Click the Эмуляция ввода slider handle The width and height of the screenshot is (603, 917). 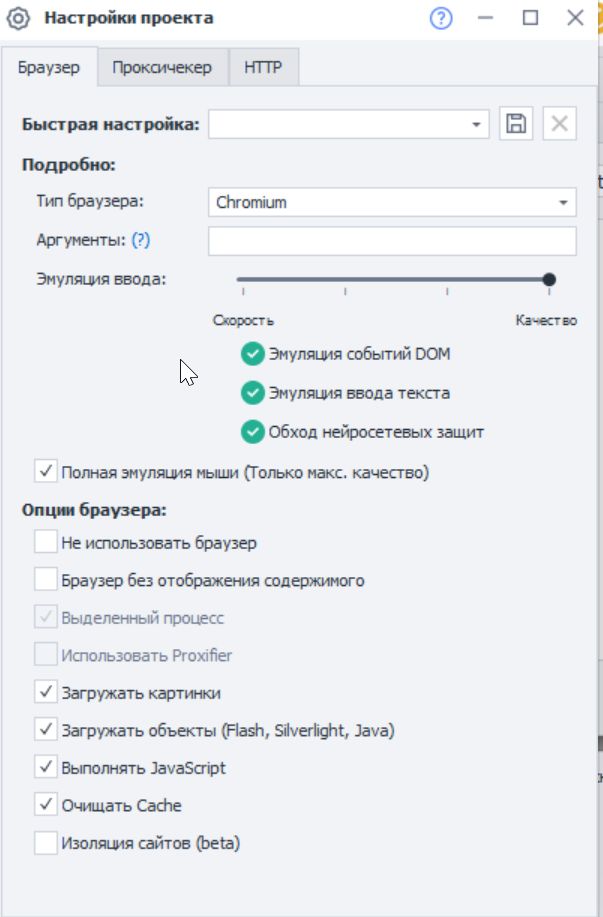pyautogui.click(x=549, y=280)
